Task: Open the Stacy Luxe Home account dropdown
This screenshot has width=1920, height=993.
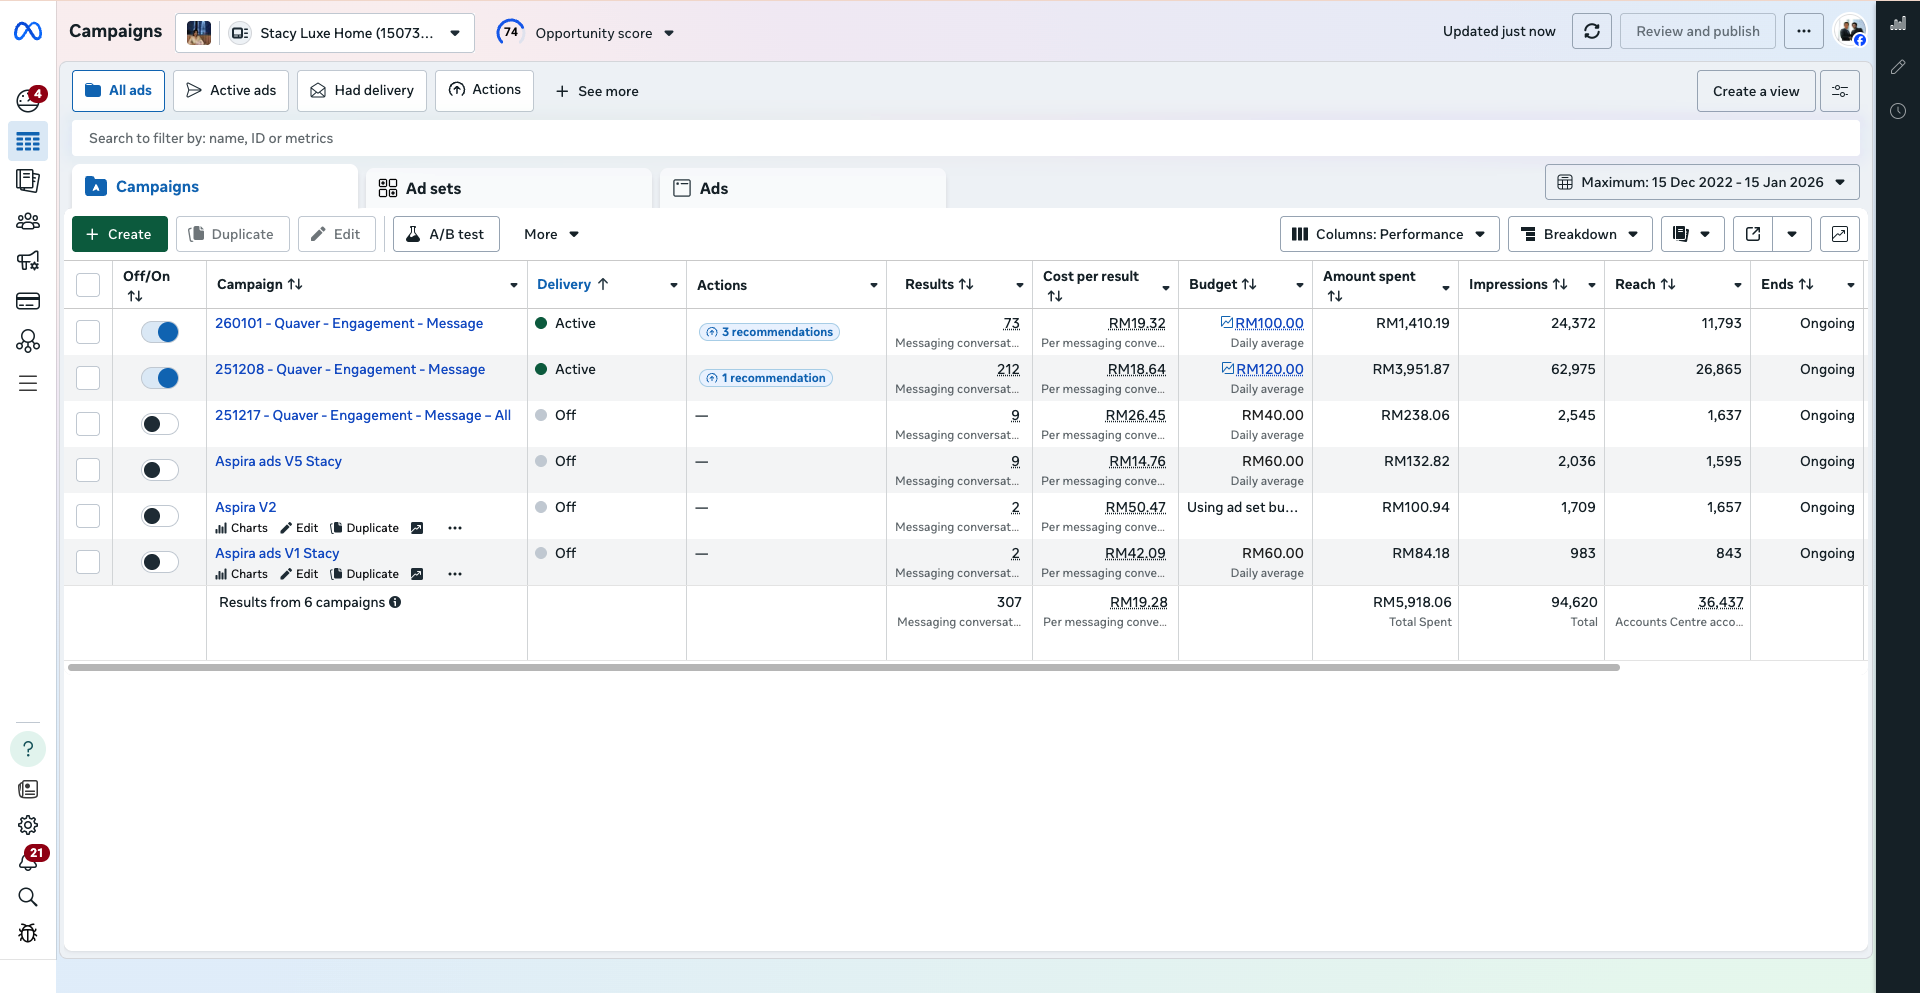Action: tap(324, 33)
